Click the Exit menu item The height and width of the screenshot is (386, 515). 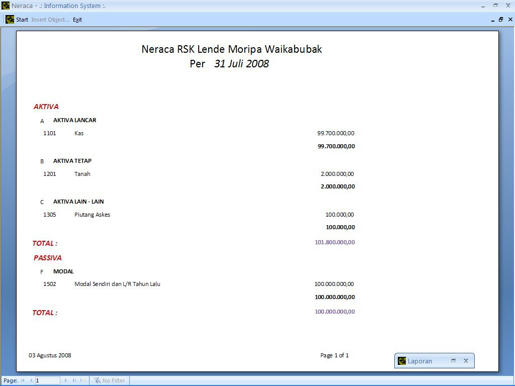click(77, 20)
